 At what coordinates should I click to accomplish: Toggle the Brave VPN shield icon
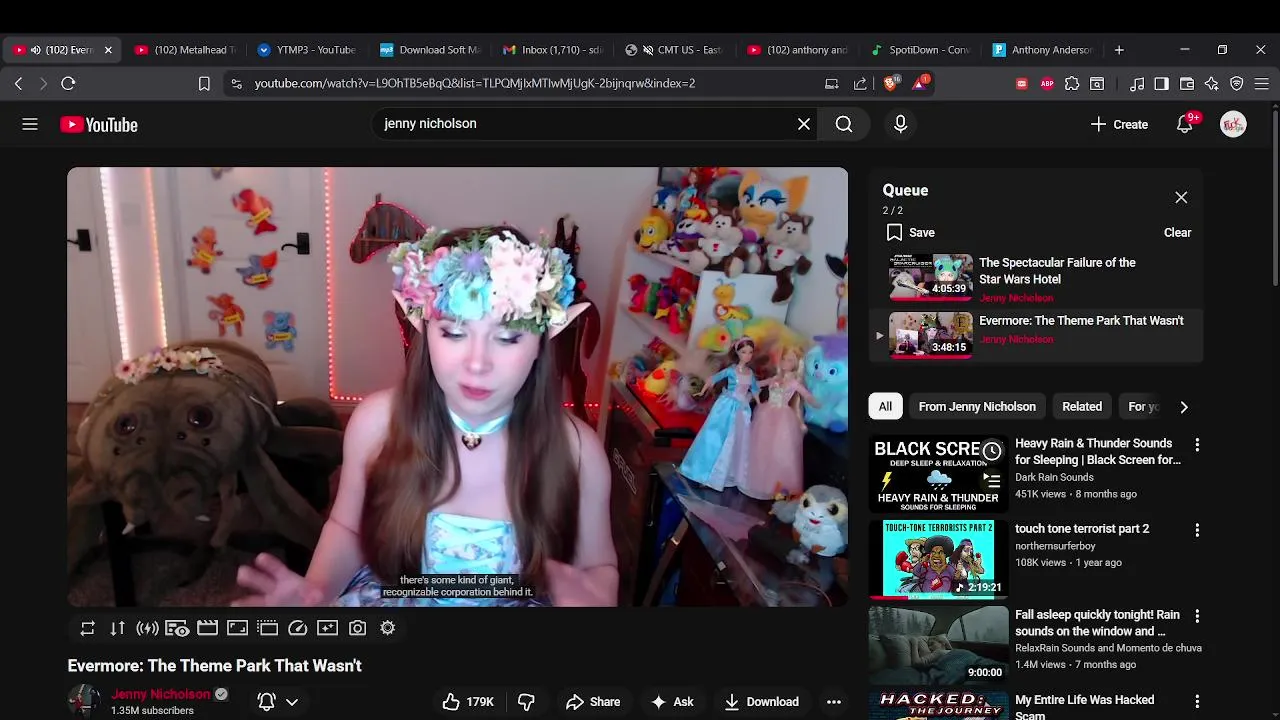(x=1237, y=84)
